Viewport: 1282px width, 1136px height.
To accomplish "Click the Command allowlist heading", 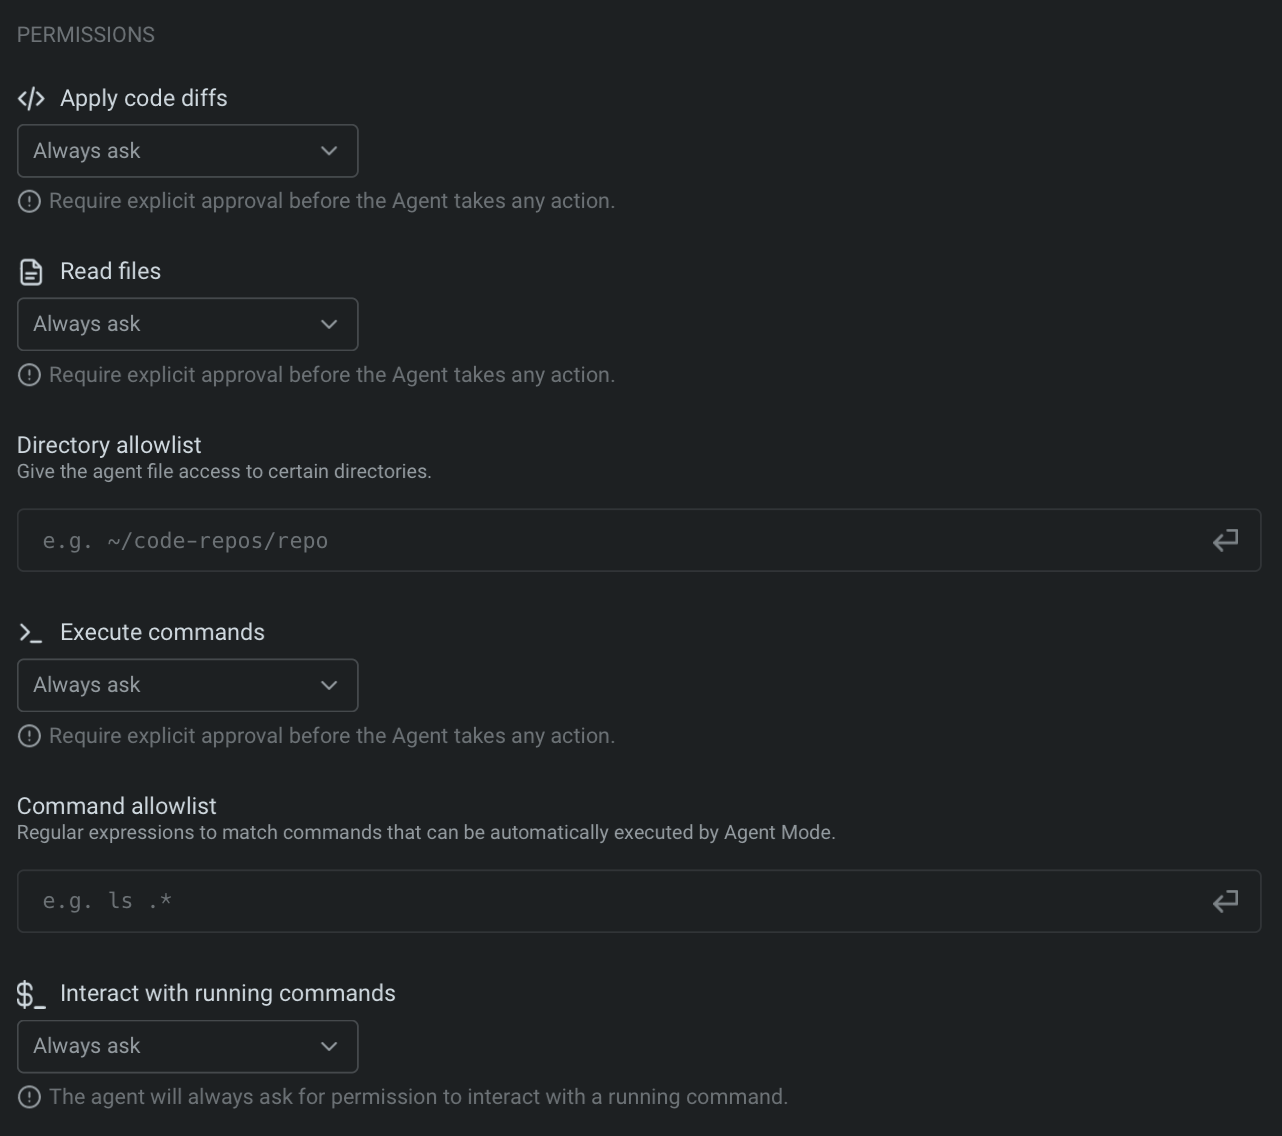I will click(x=117, y=806).
